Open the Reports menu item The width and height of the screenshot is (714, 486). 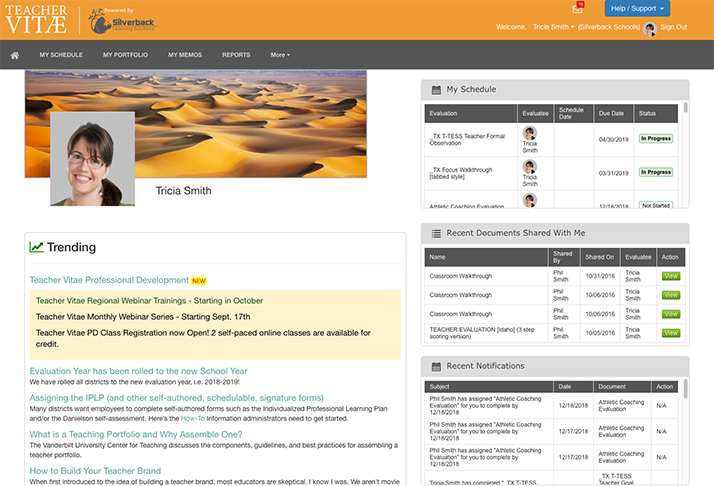(236, 54)
